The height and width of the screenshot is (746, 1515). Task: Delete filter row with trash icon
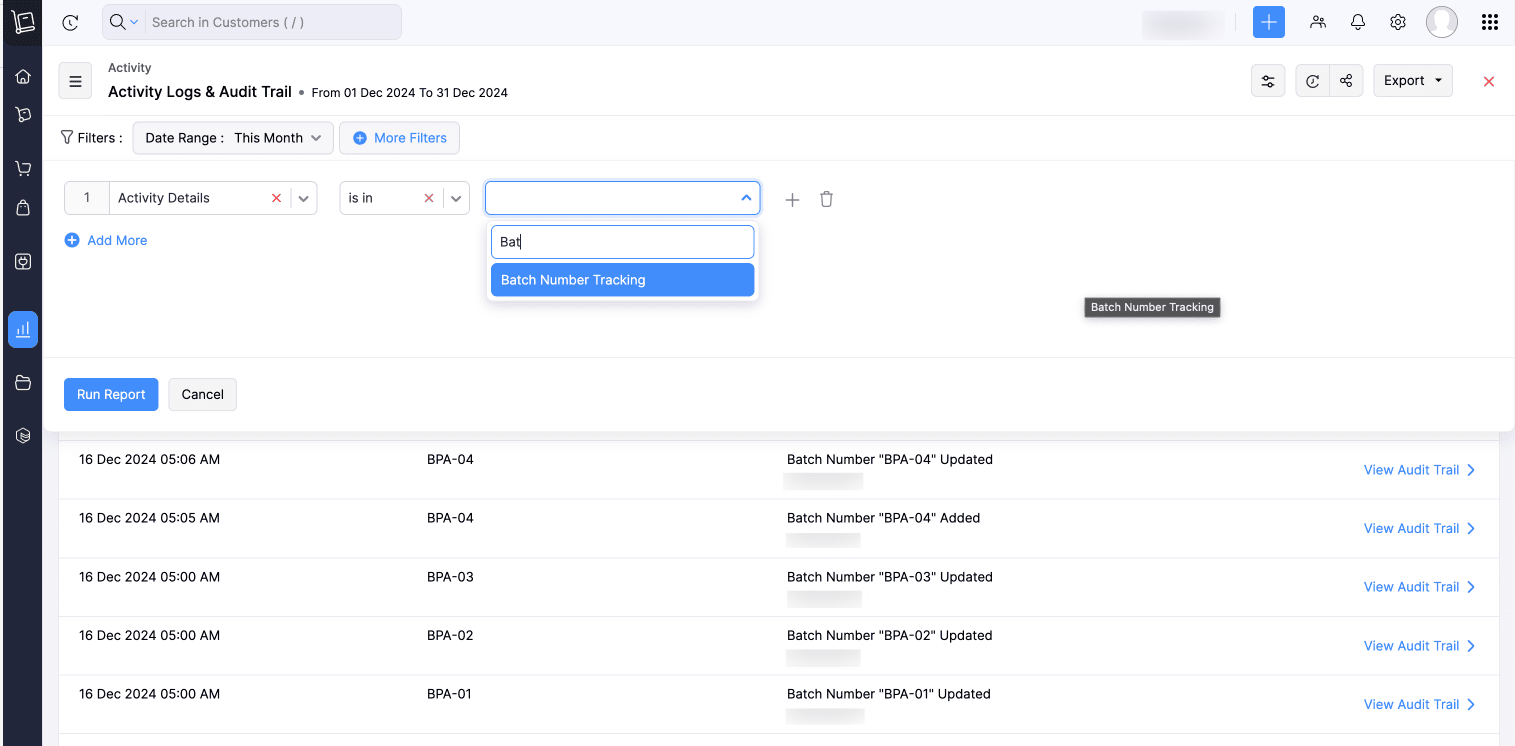pyautogui.click(x=826, y=199)
